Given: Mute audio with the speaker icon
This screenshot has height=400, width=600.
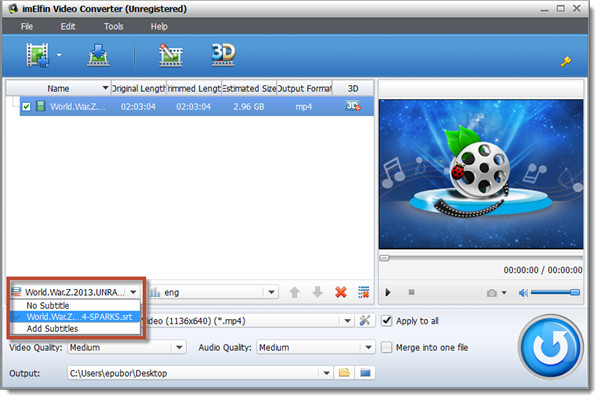Looking at the screenshot, I should [523, 293].
